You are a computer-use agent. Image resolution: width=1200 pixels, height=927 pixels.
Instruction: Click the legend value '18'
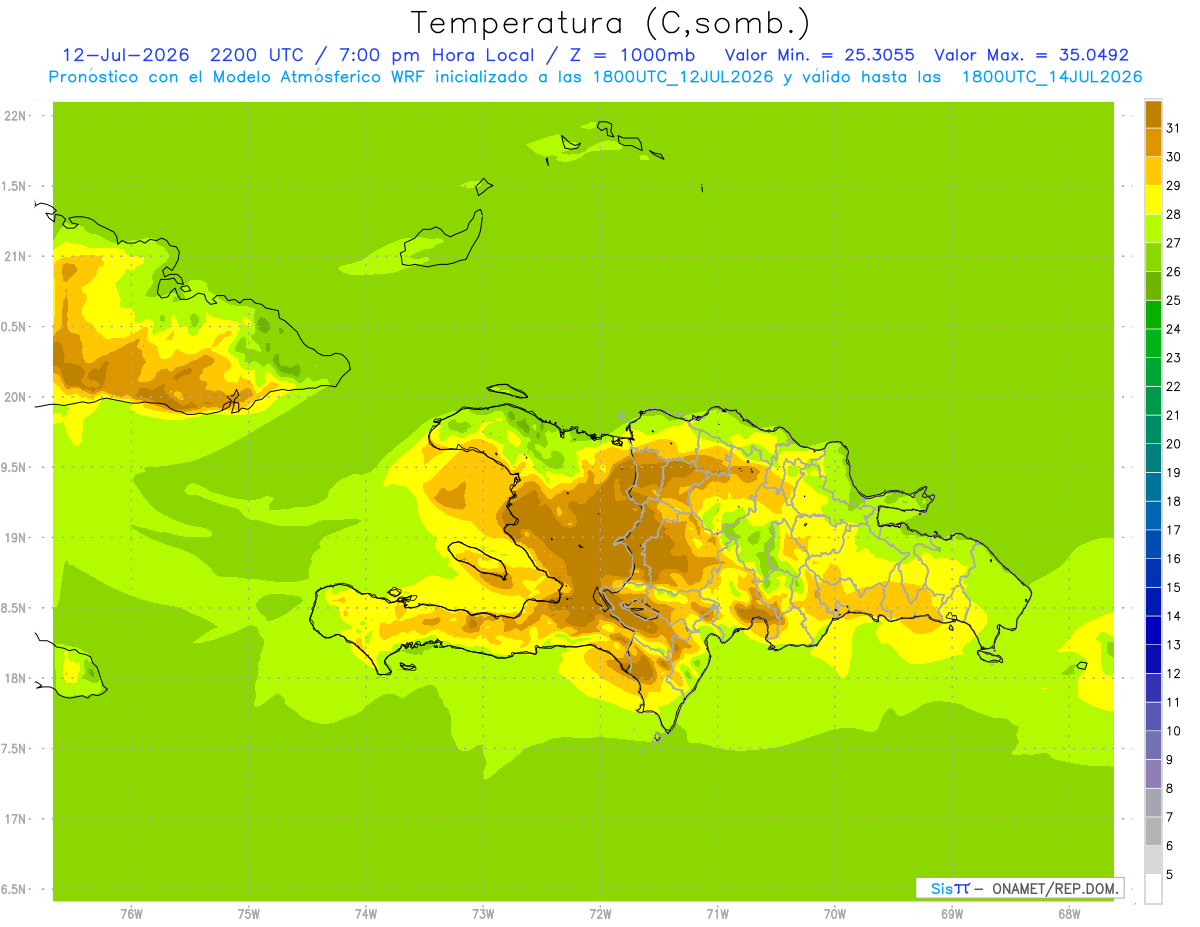[x=1173, y=501]
